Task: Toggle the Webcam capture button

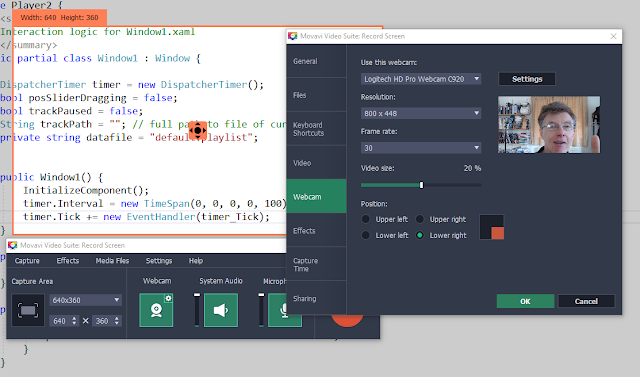Action: 156,310
